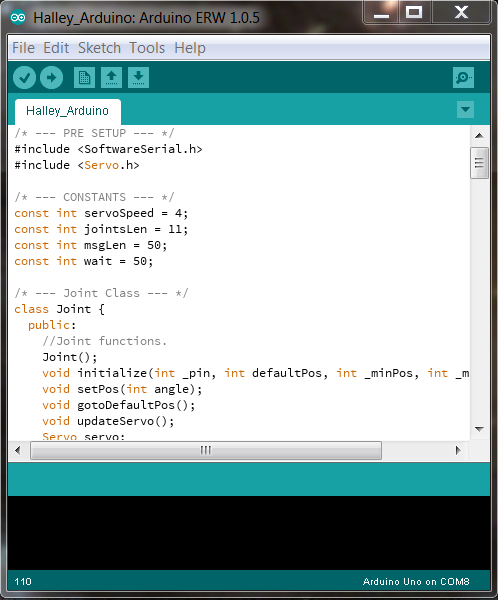Click the 'Joint();' constructor line
The width and height of the screenshot is (498, 600).
pos(70,357)
